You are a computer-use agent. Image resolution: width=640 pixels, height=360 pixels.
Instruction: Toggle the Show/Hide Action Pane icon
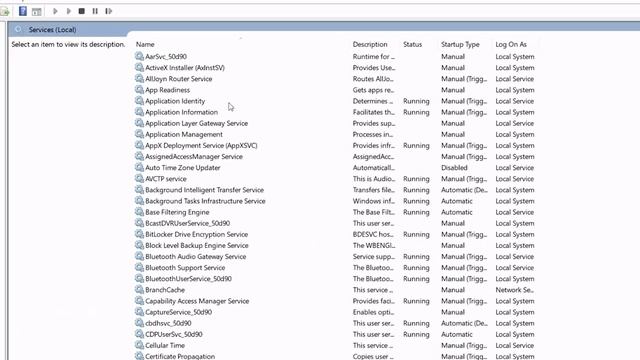[37, 11]
